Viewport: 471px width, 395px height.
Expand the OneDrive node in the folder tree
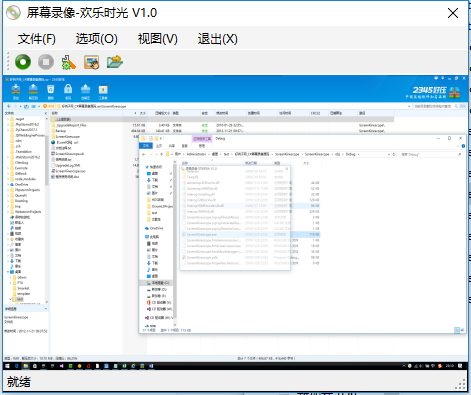point(8,184)
